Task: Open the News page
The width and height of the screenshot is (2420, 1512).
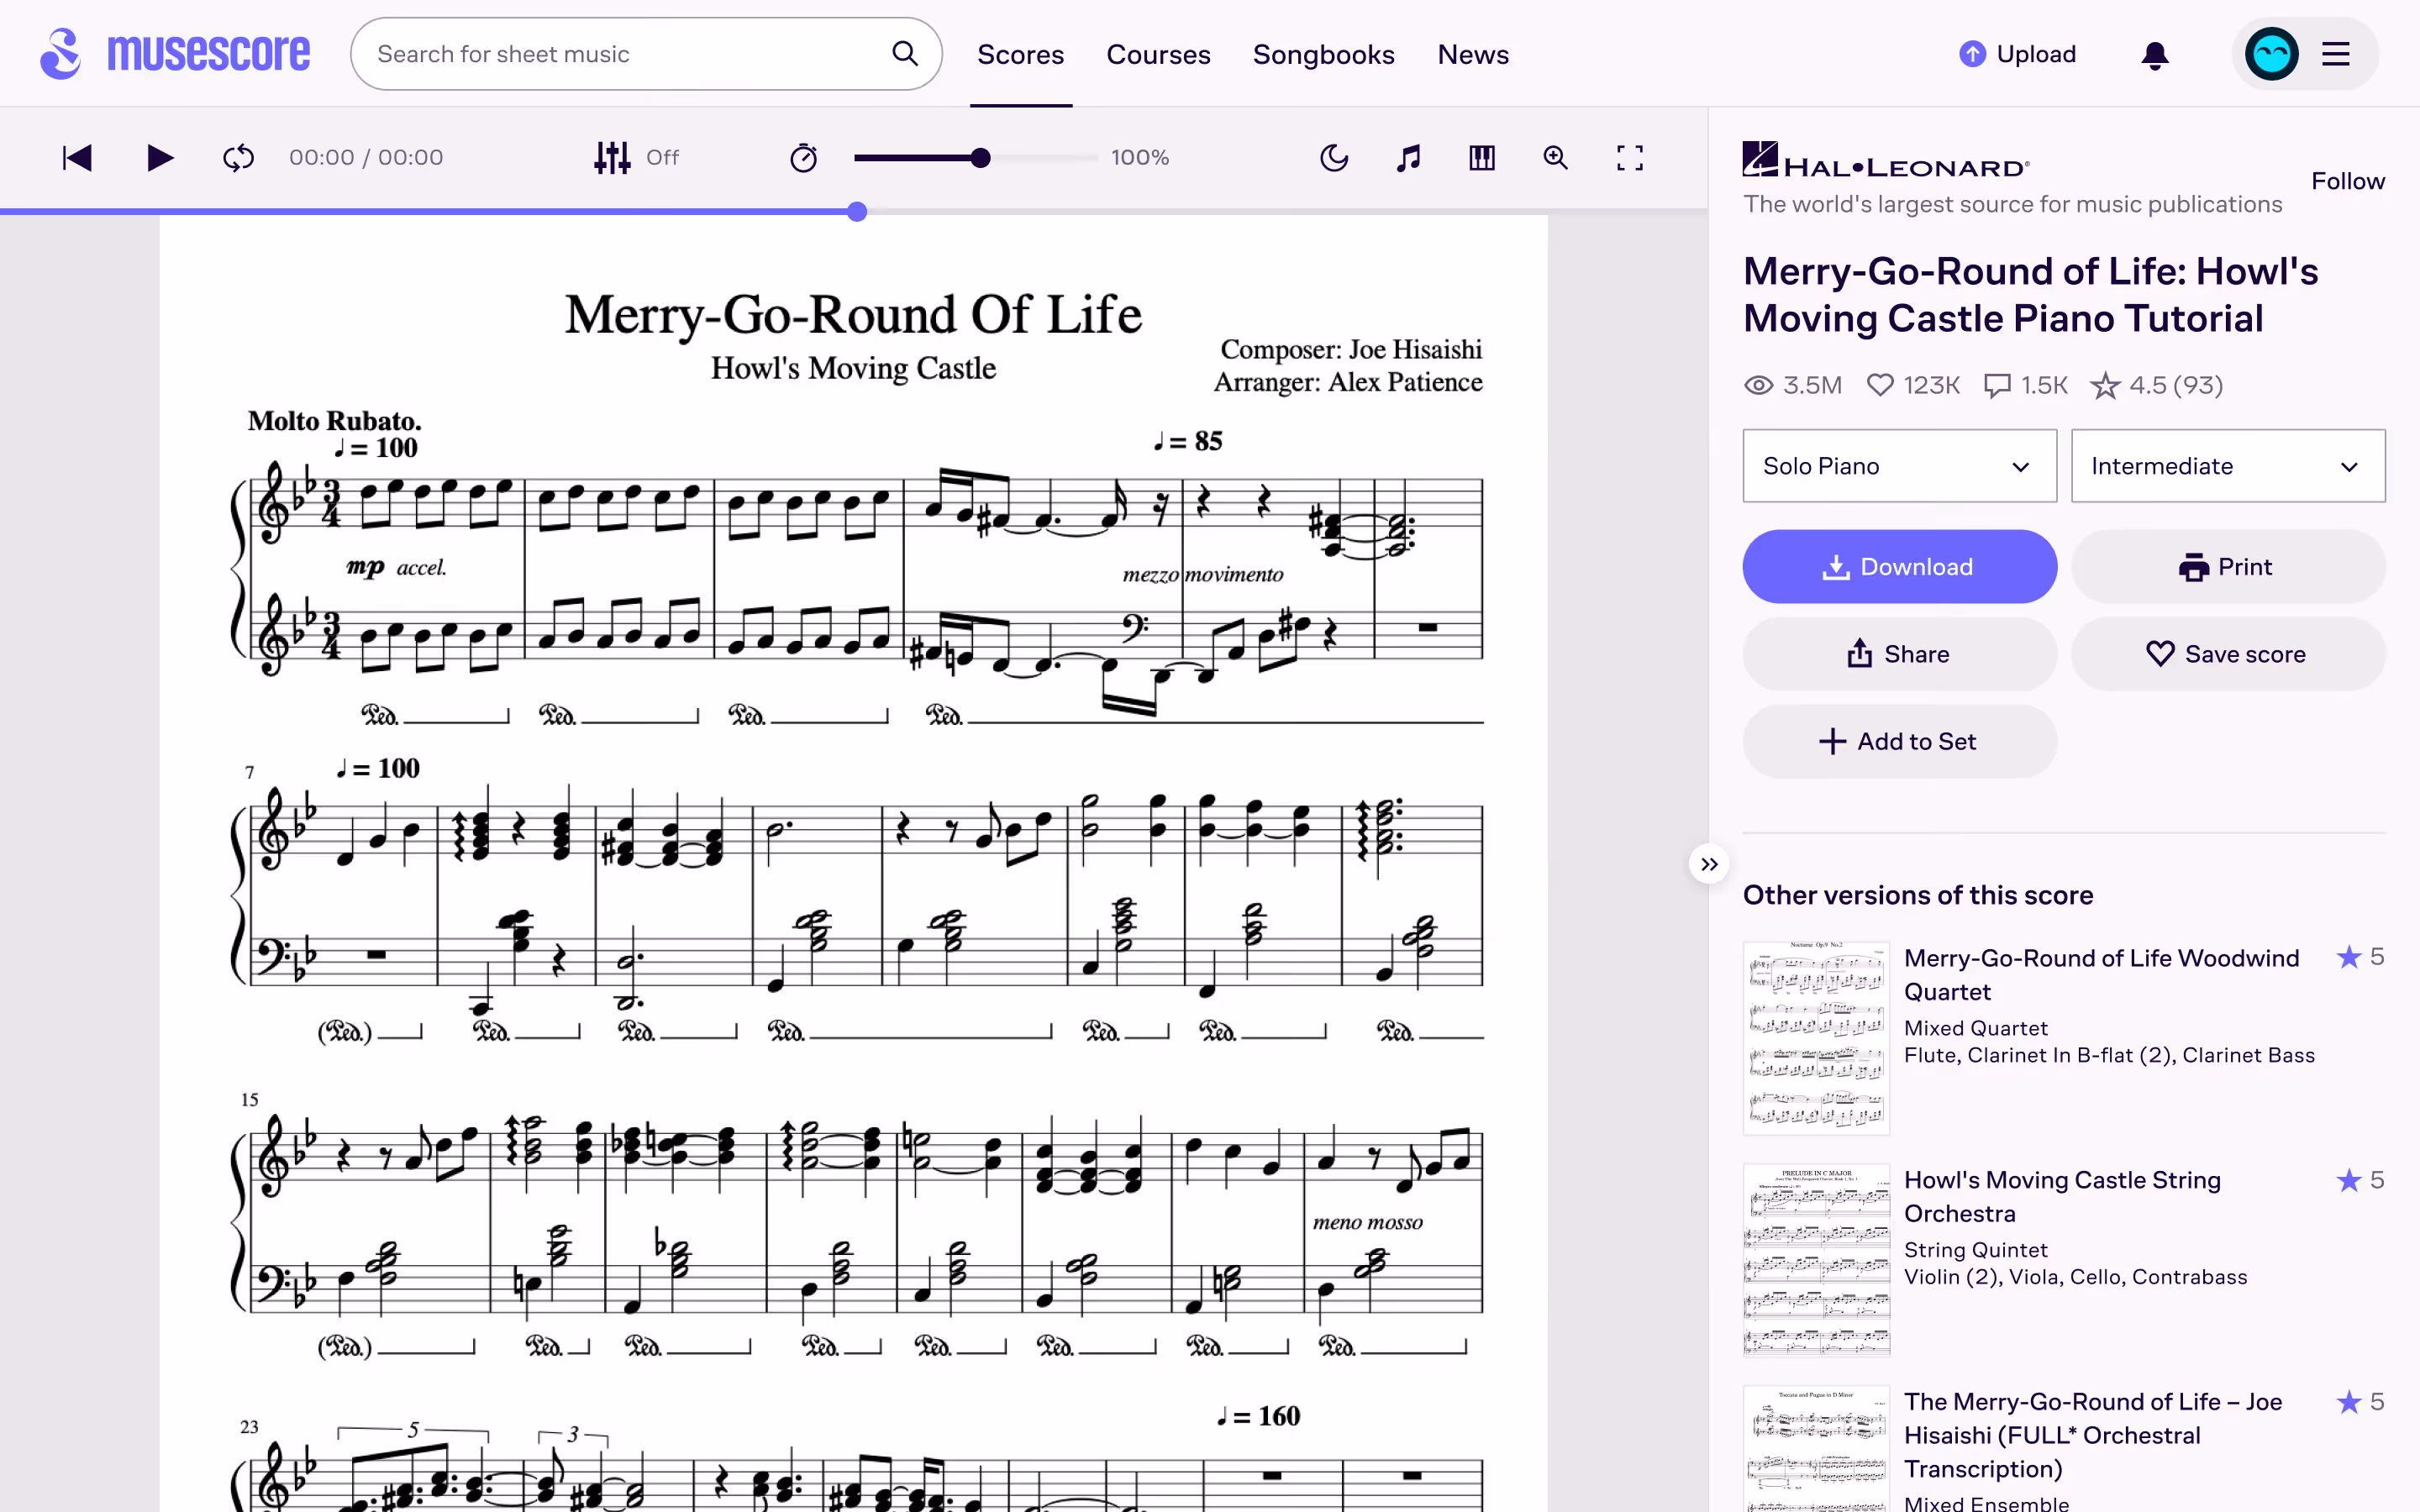Action: (x=1473, y=54)
